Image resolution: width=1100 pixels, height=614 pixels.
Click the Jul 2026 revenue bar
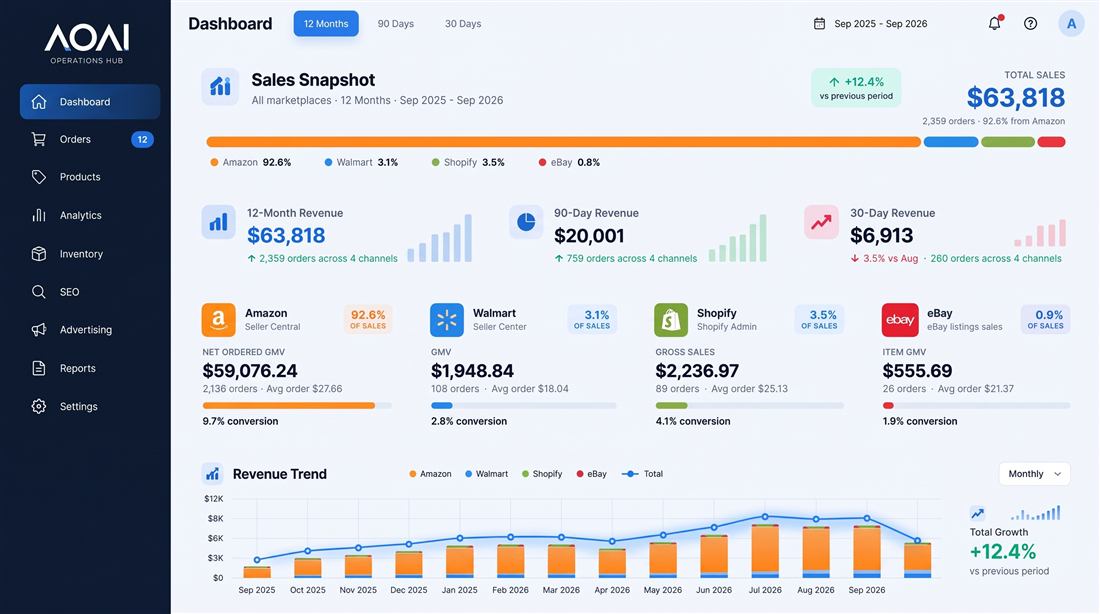(x=765, y=550)
